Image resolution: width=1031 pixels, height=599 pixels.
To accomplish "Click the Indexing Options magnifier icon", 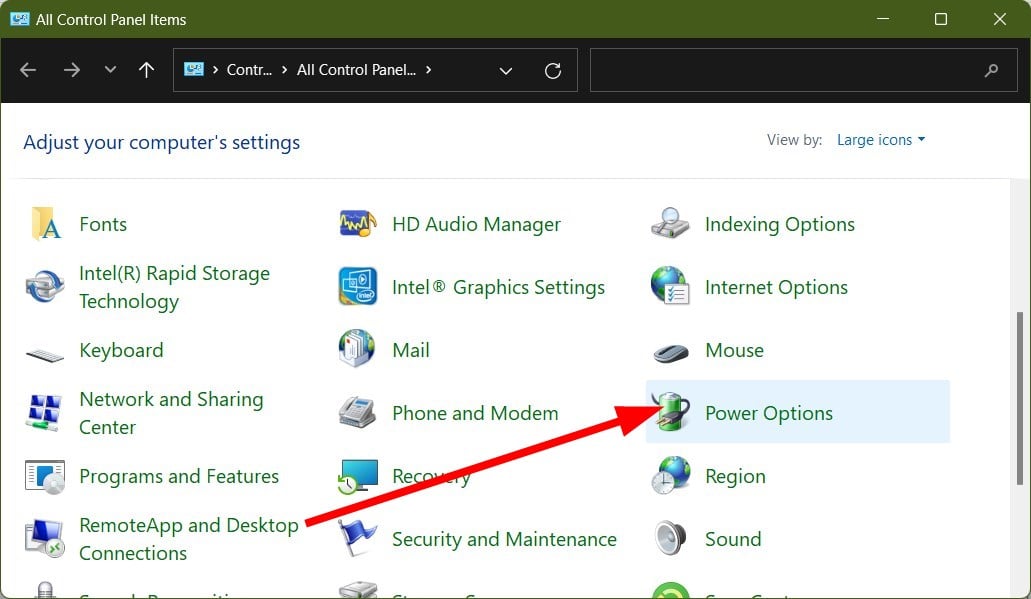I will click(670, 224).
